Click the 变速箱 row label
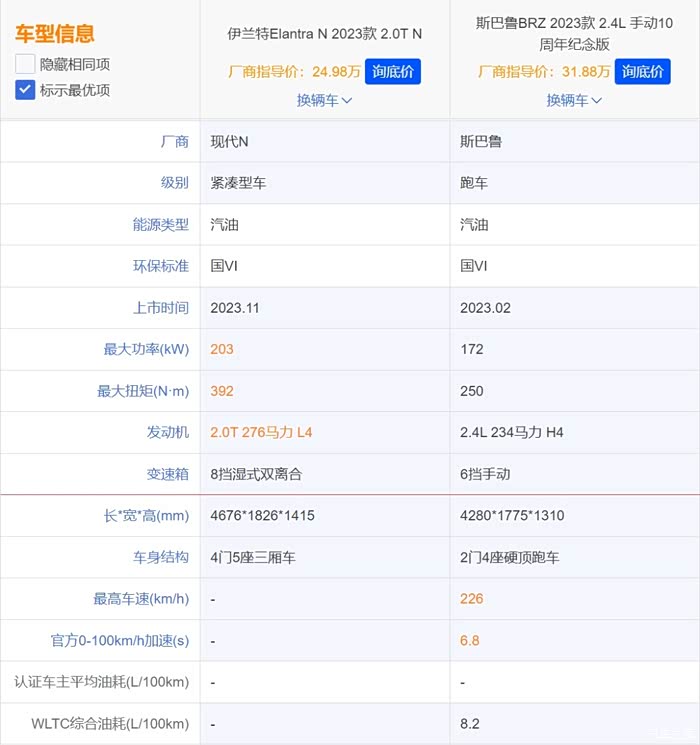This screenshot has height=745, width=700. (168, 474)
